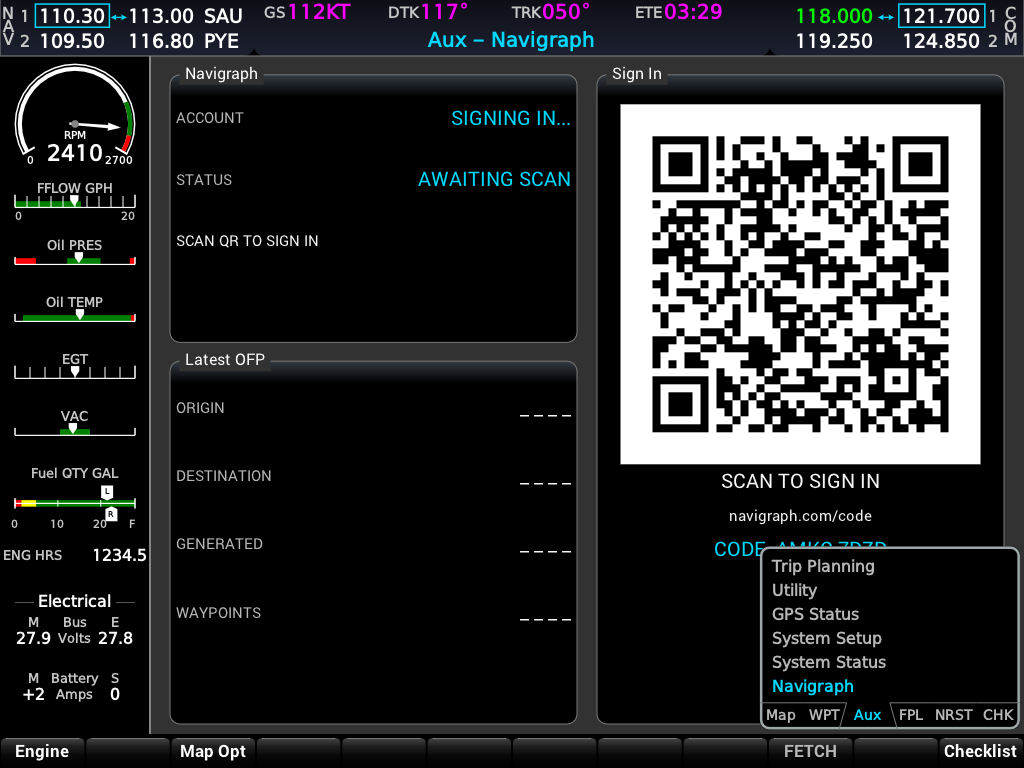This screenshot has width=1024, height=768.
Task: Click the essential bus 27.8 volts value
Action: point(116,638)
